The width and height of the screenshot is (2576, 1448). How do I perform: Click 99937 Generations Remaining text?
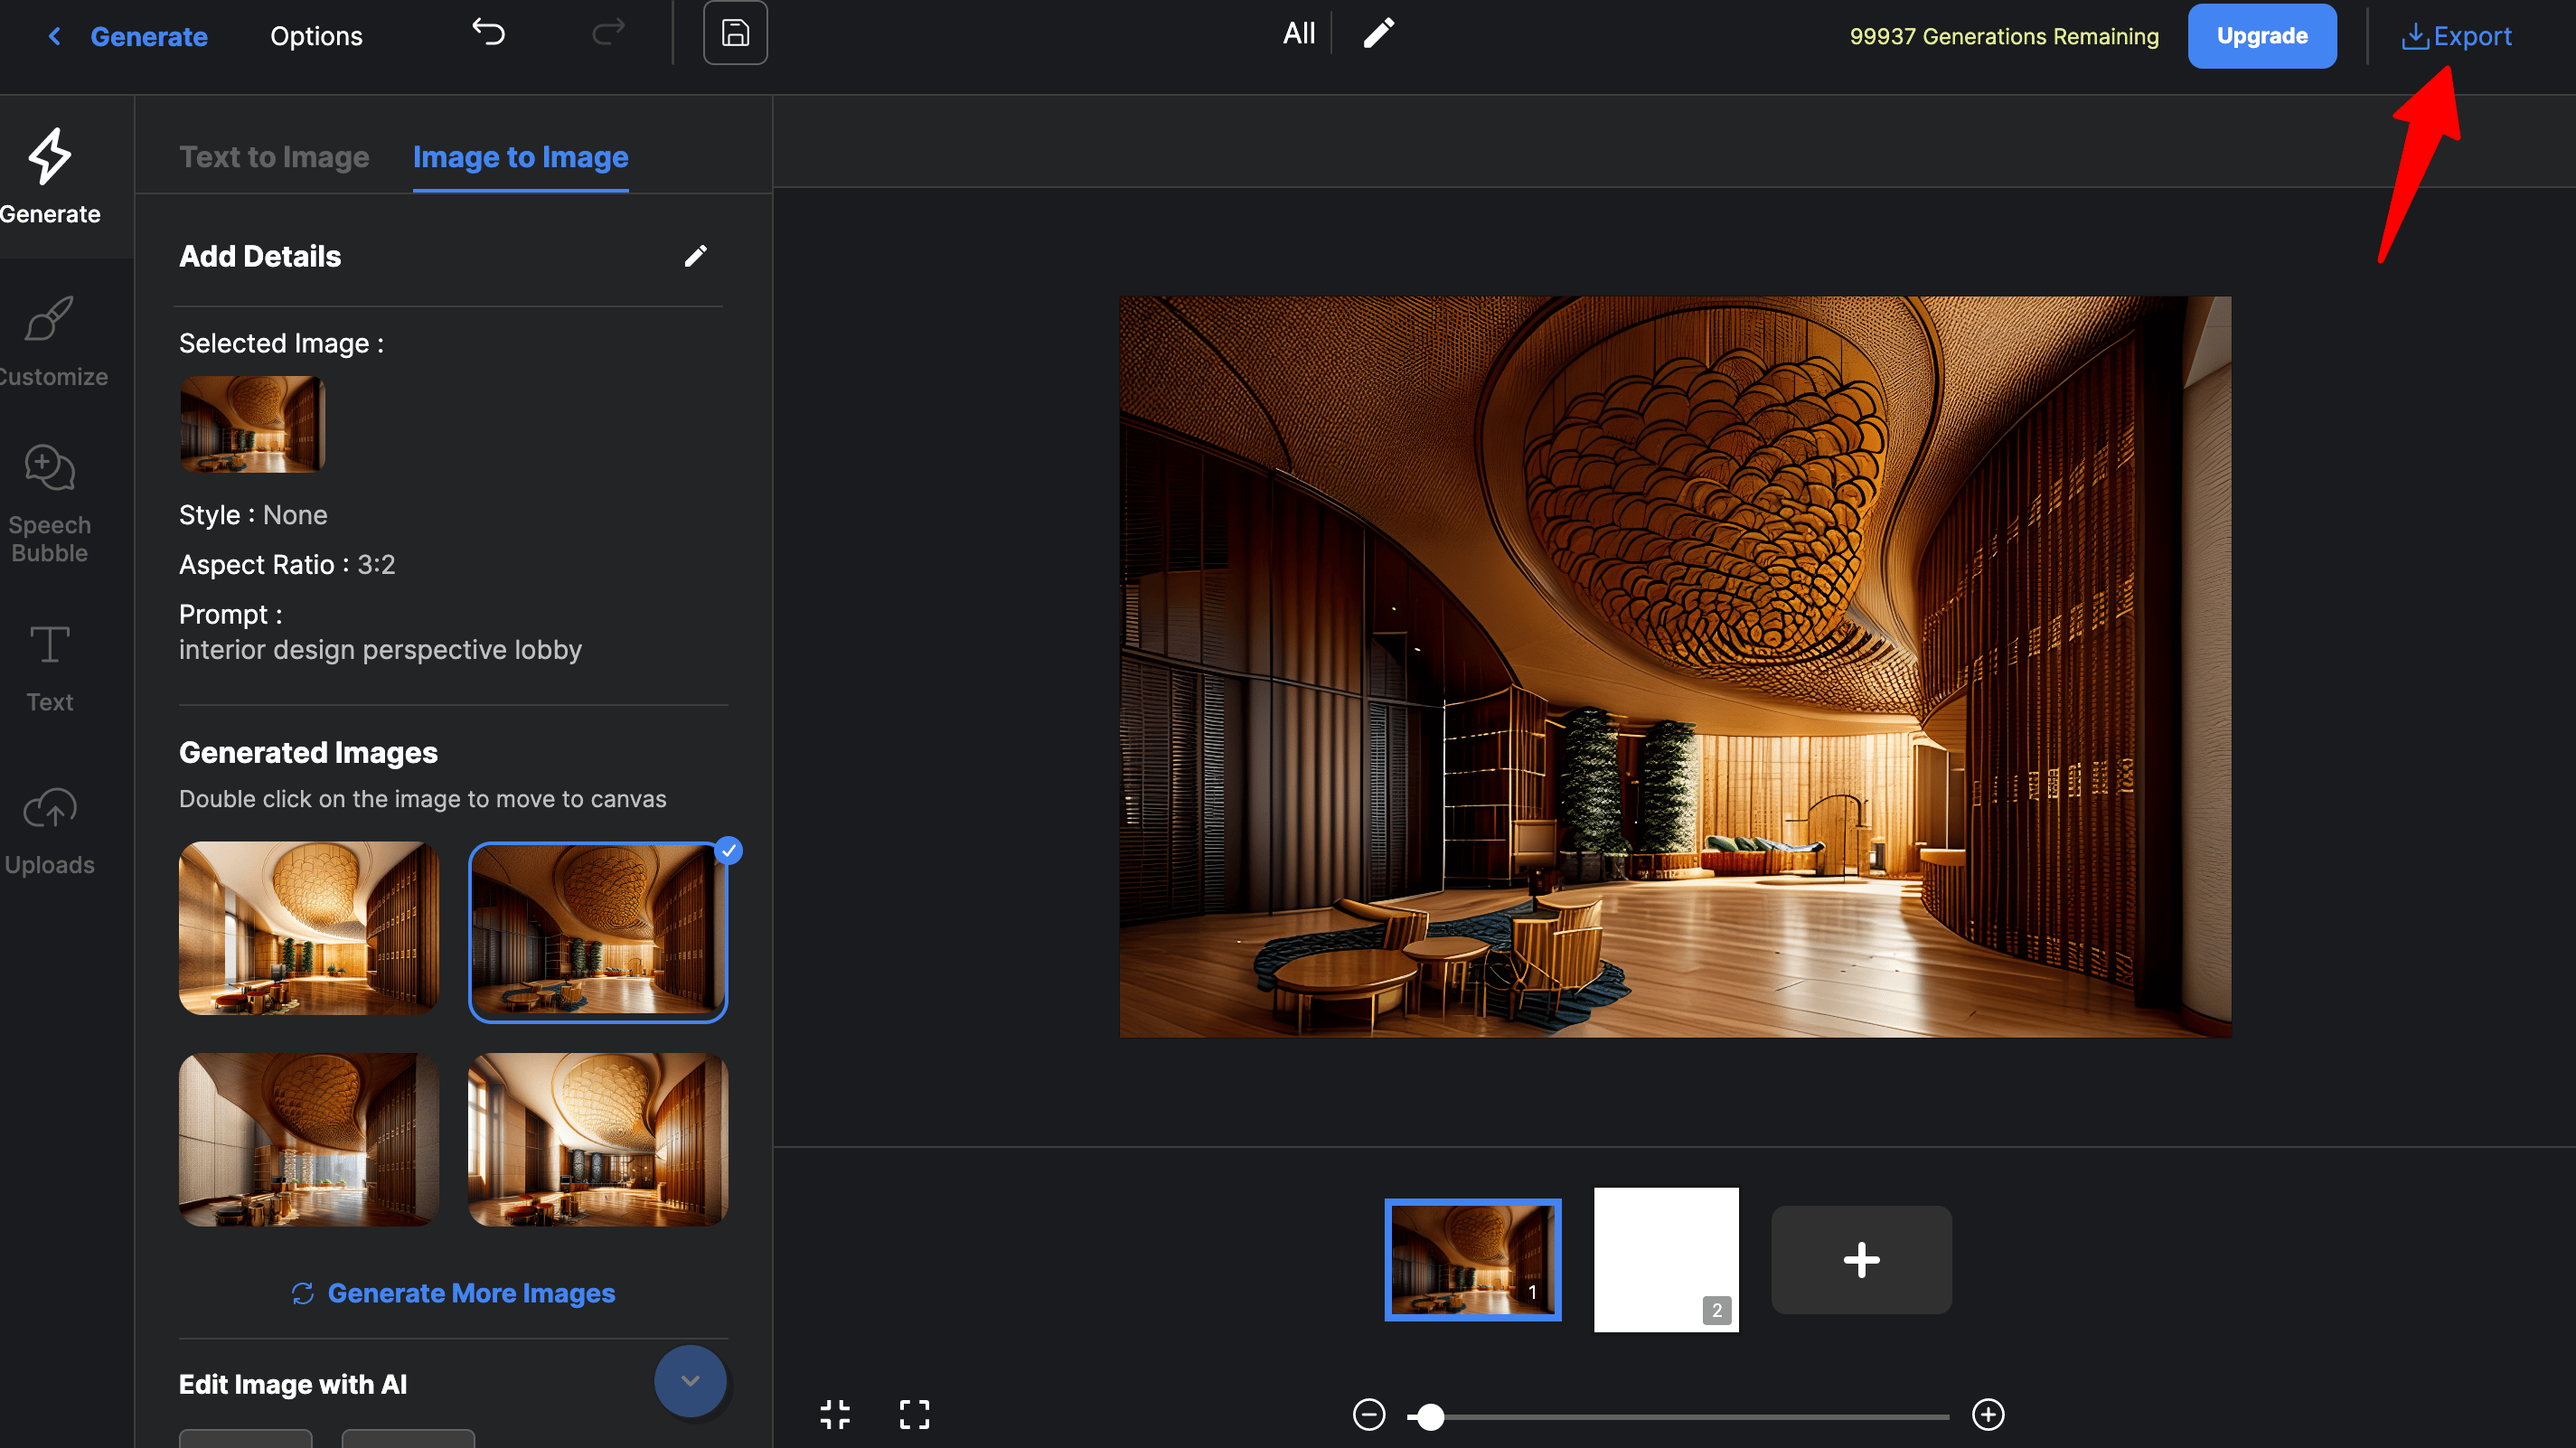pos(2004,36)
